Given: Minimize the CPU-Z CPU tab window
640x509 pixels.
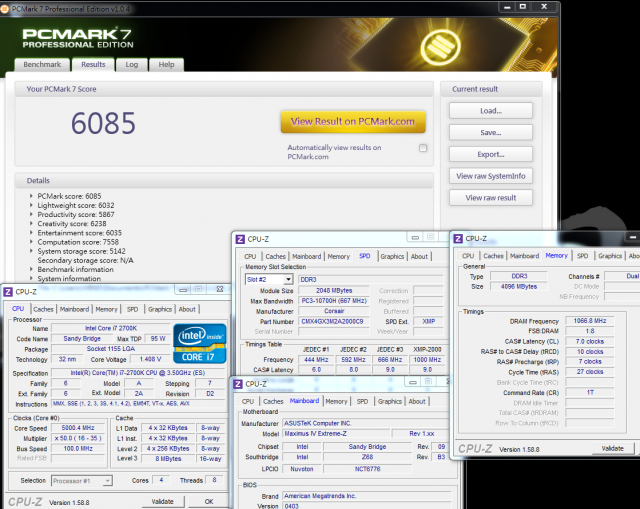Looking at the screenshot, I should (x=183, y=290).
